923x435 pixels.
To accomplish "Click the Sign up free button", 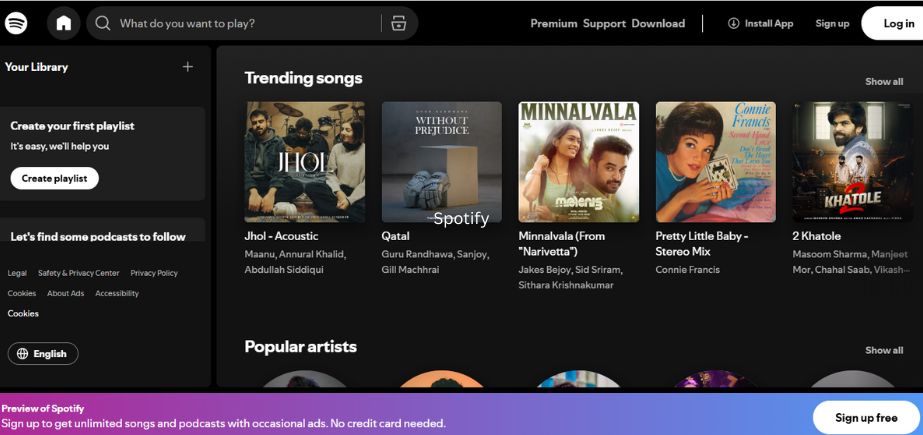I will click(x=866, y=418).
